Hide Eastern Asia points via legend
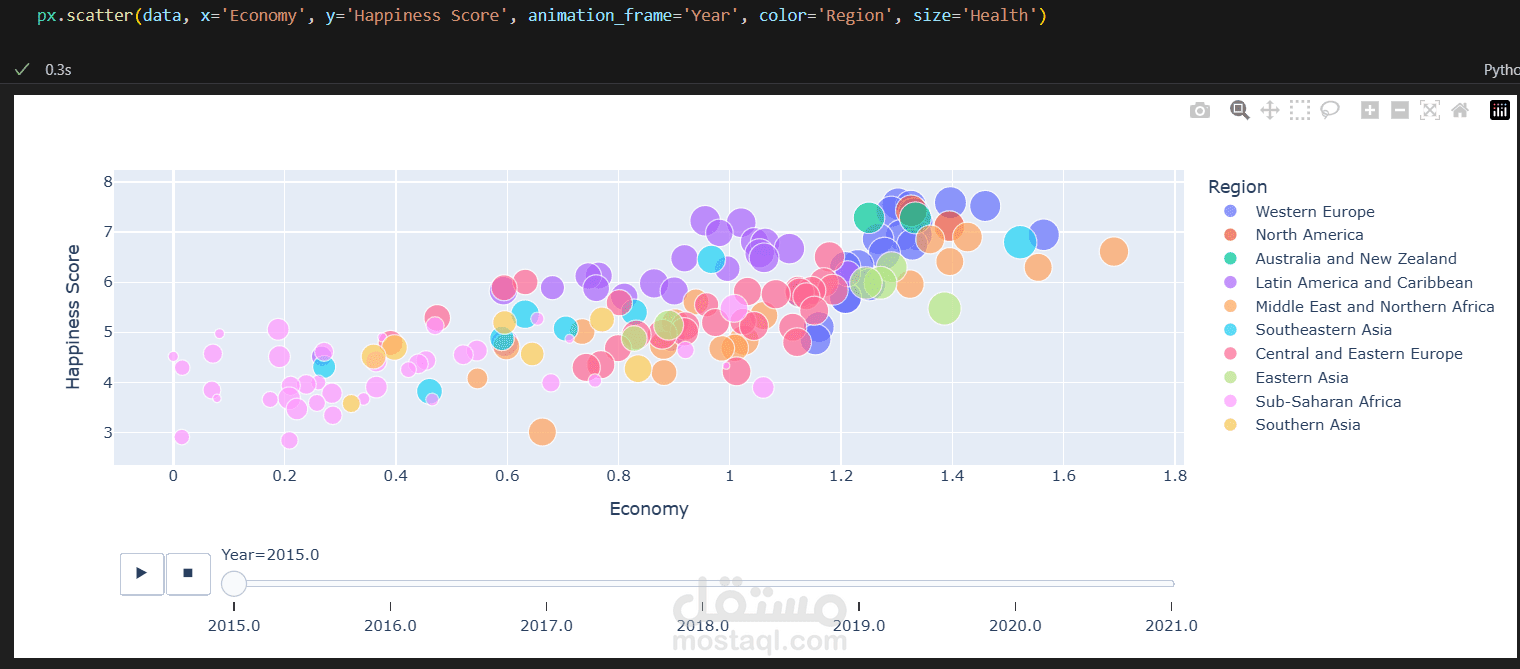1520x669 pixels. pos(1301,377)
